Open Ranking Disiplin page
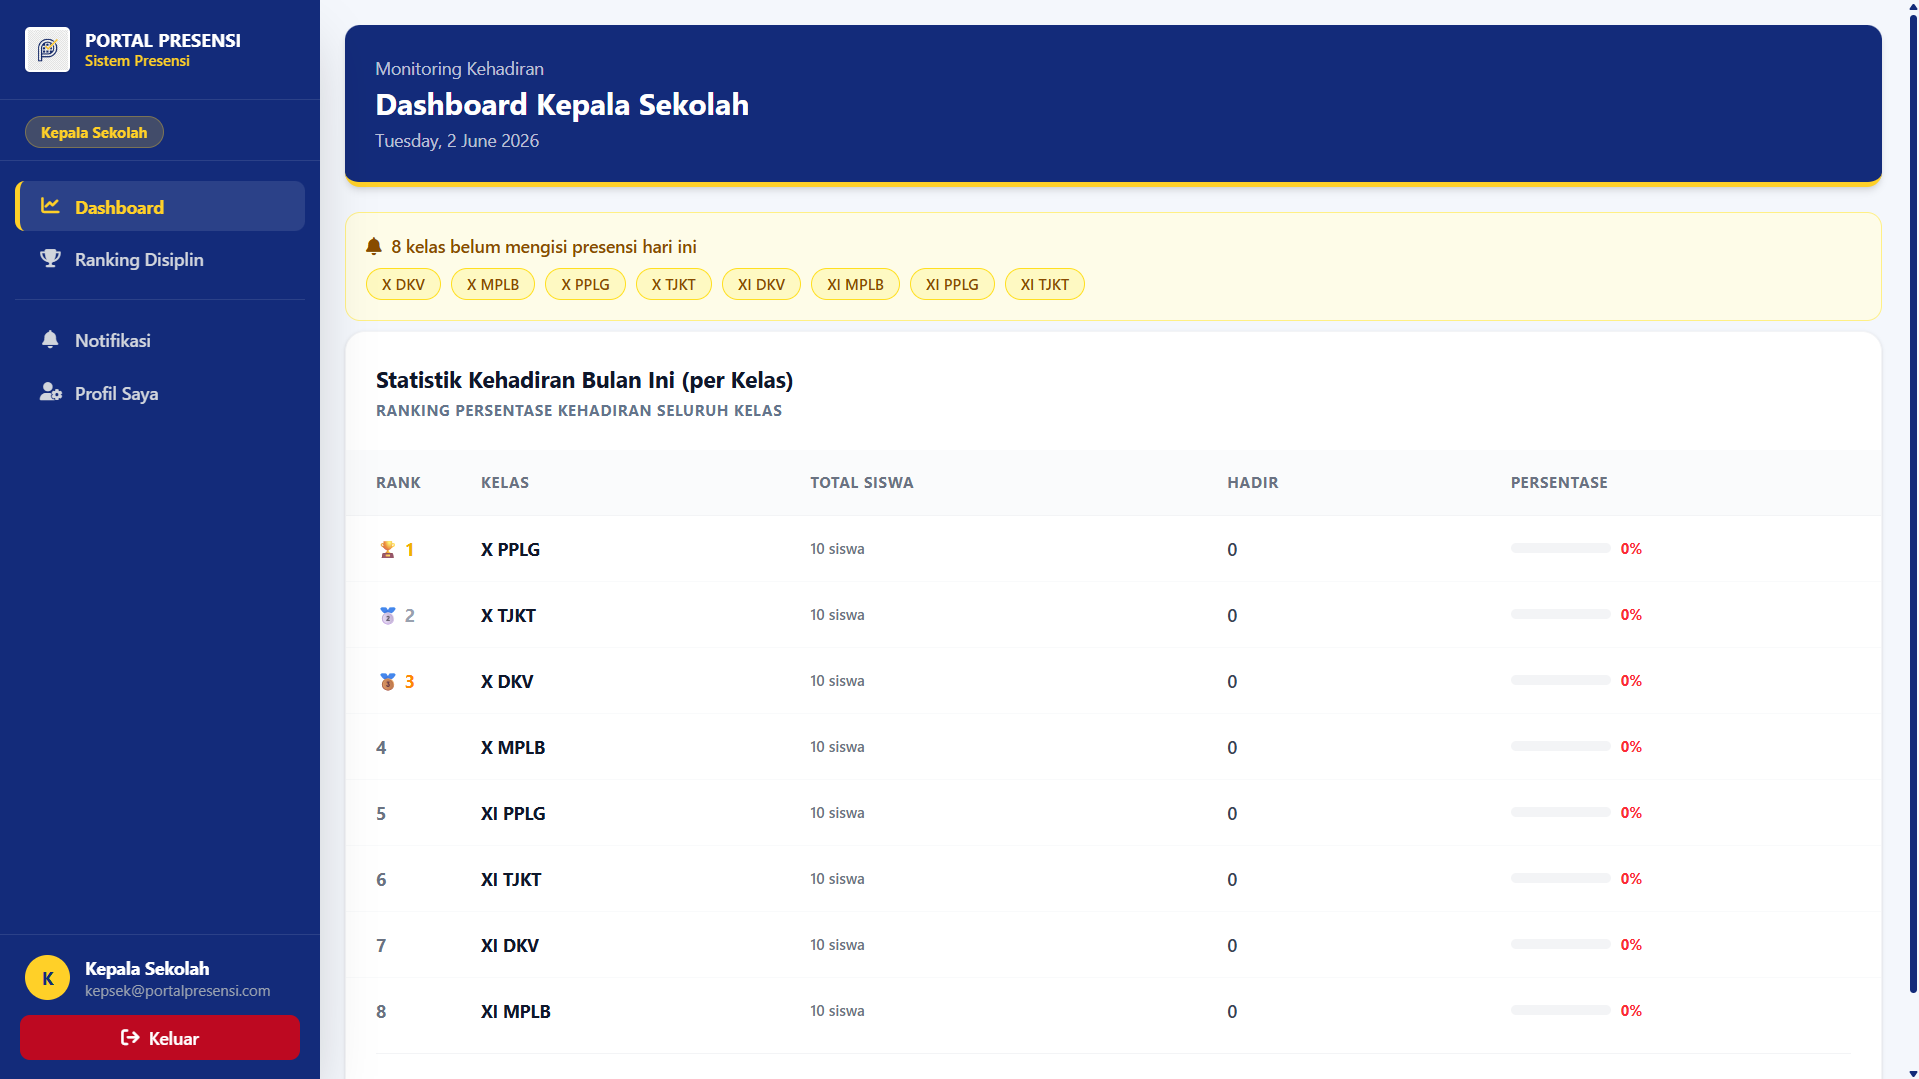The width and height of the screenshot is (1919, 1079). (x=160, y=259)
